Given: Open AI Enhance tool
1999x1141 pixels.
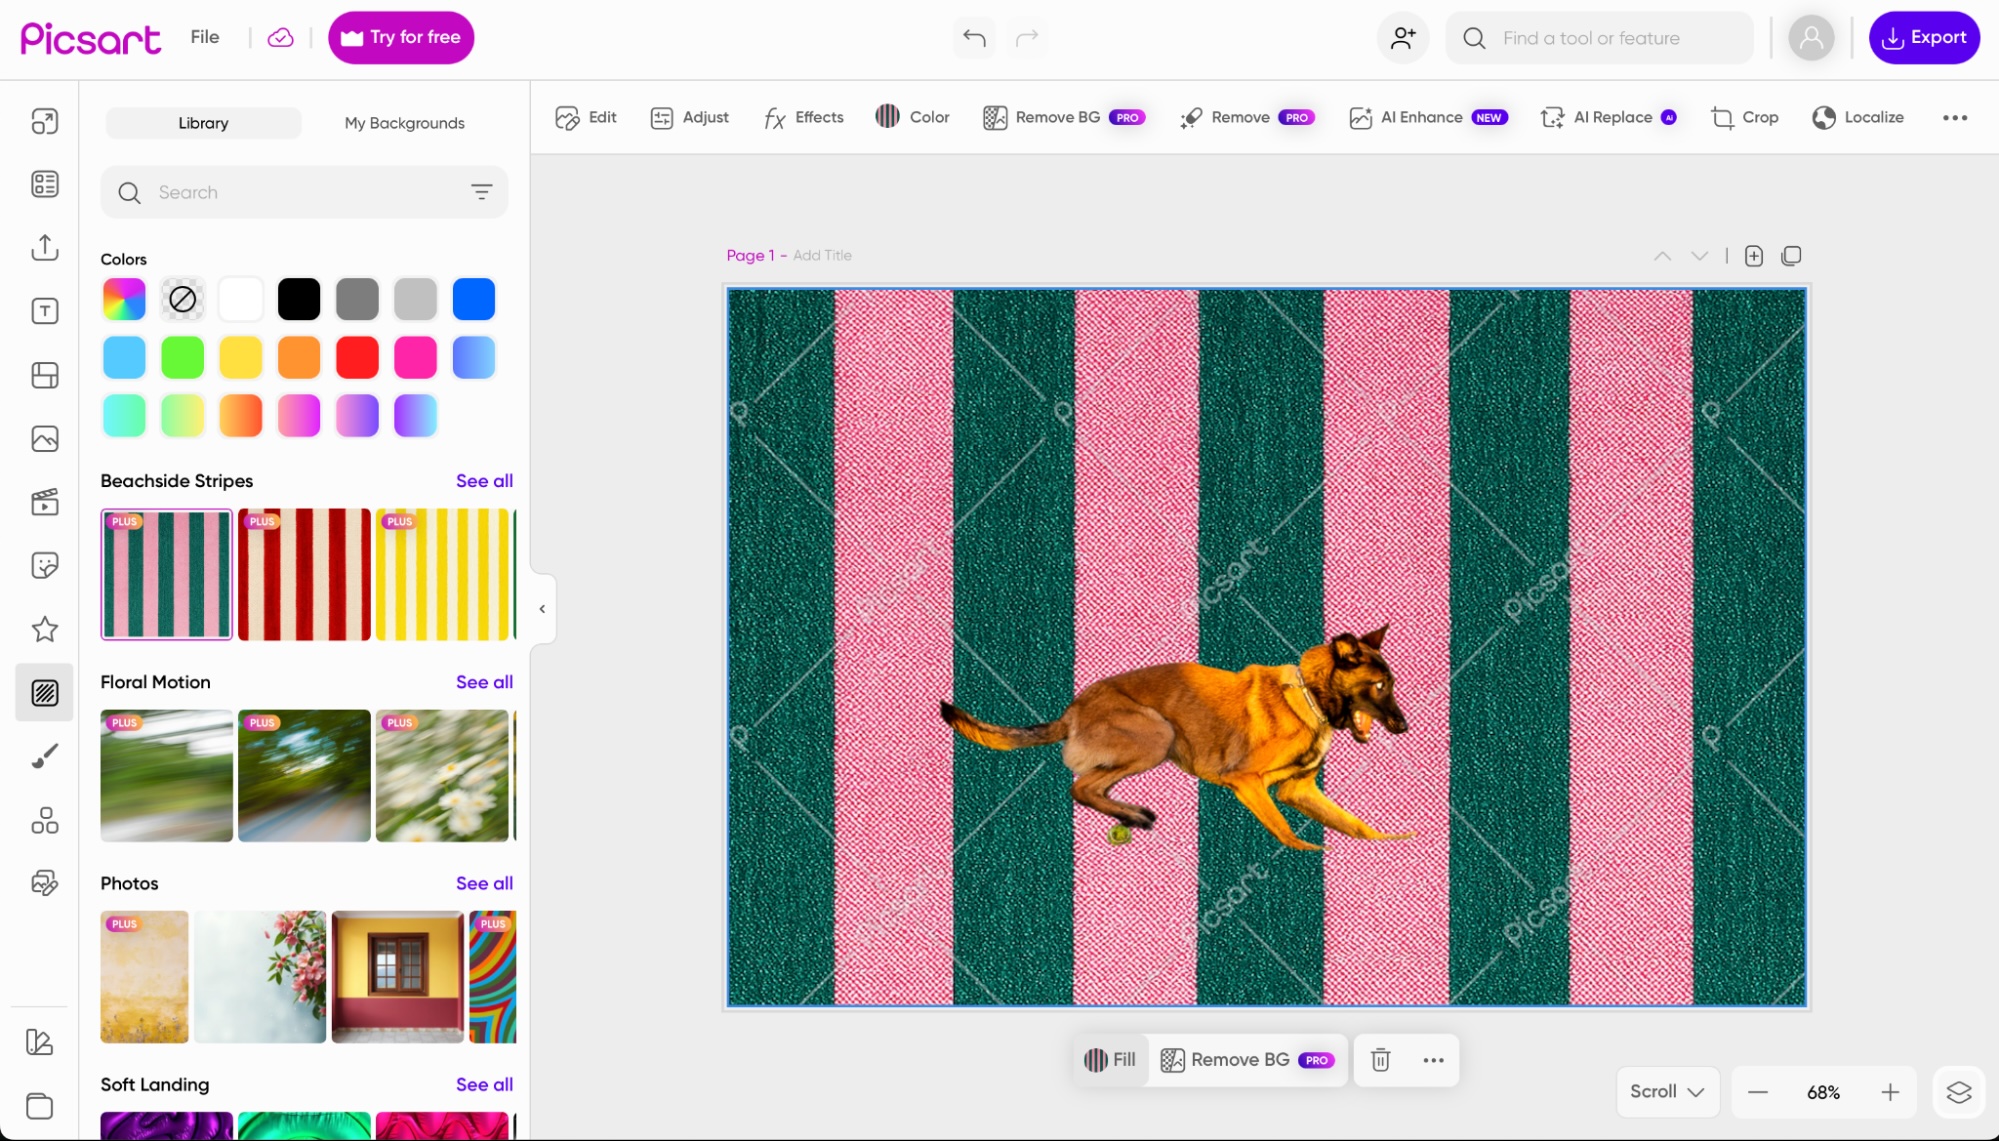Looking at the screenshot, I should [1428, 118].
